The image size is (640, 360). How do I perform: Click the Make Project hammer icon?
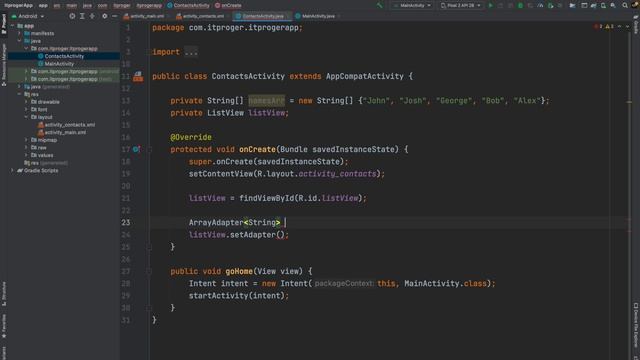tap(380, 5)
